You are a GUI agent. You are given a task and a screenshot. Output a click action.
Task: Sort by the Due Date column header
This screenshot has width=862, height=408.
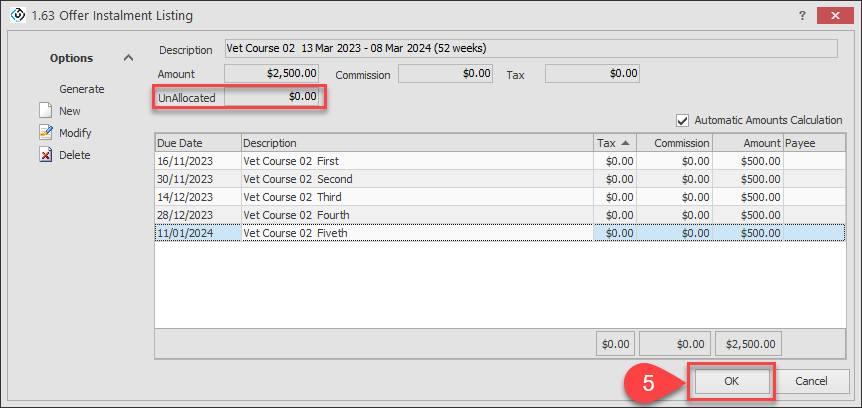(197, 143)
